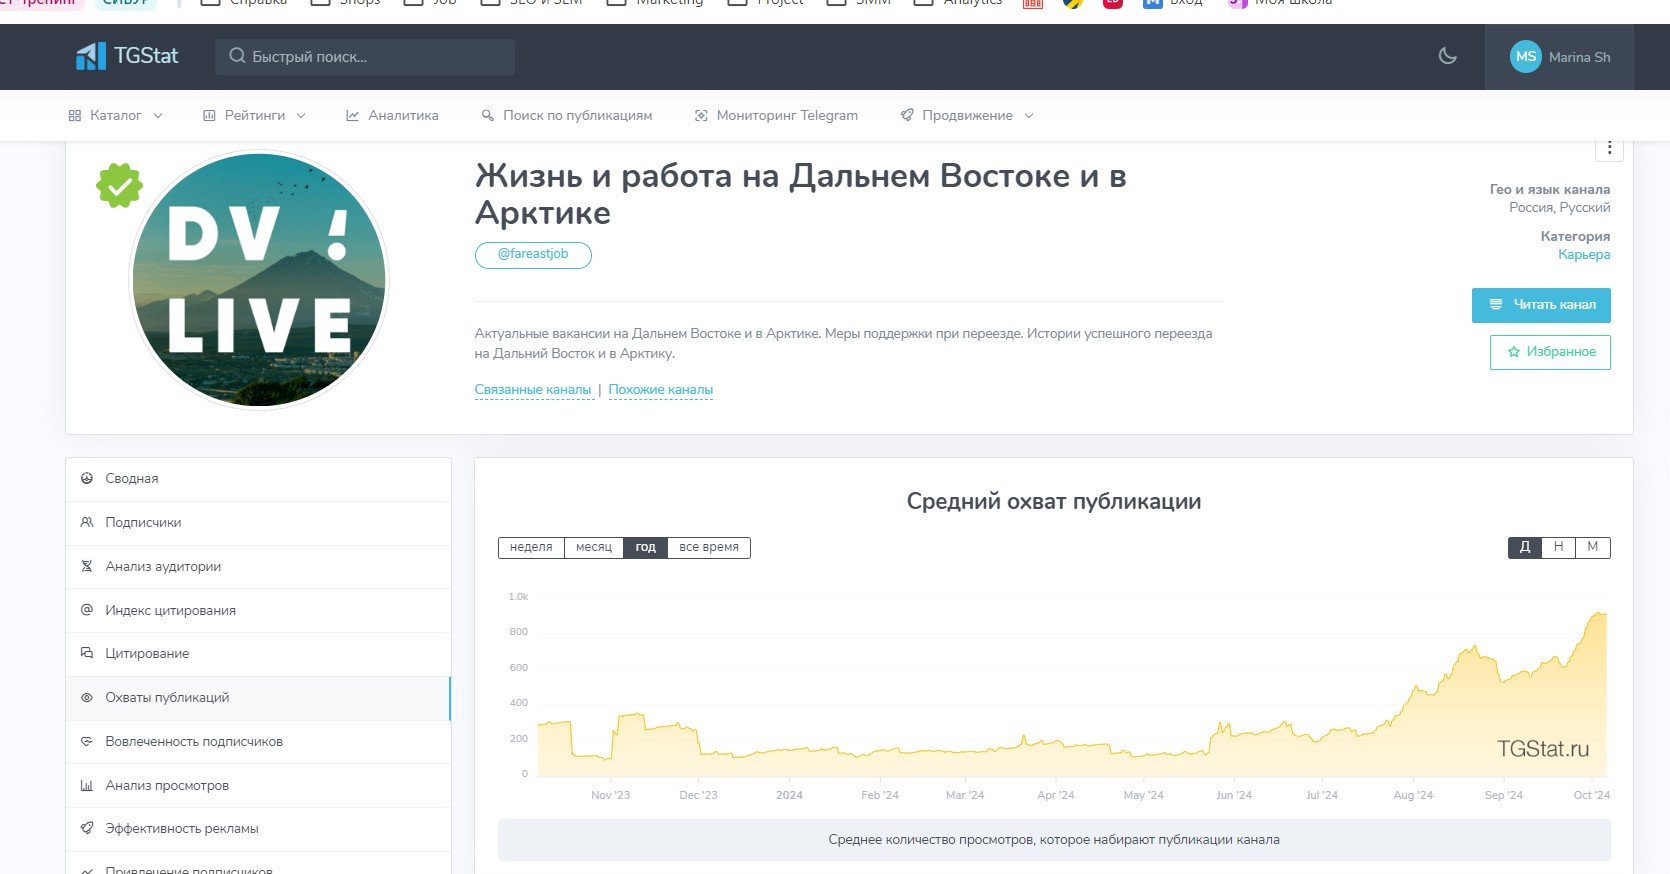Focus the Быстрый поиск search field

[x=365, y=57]
